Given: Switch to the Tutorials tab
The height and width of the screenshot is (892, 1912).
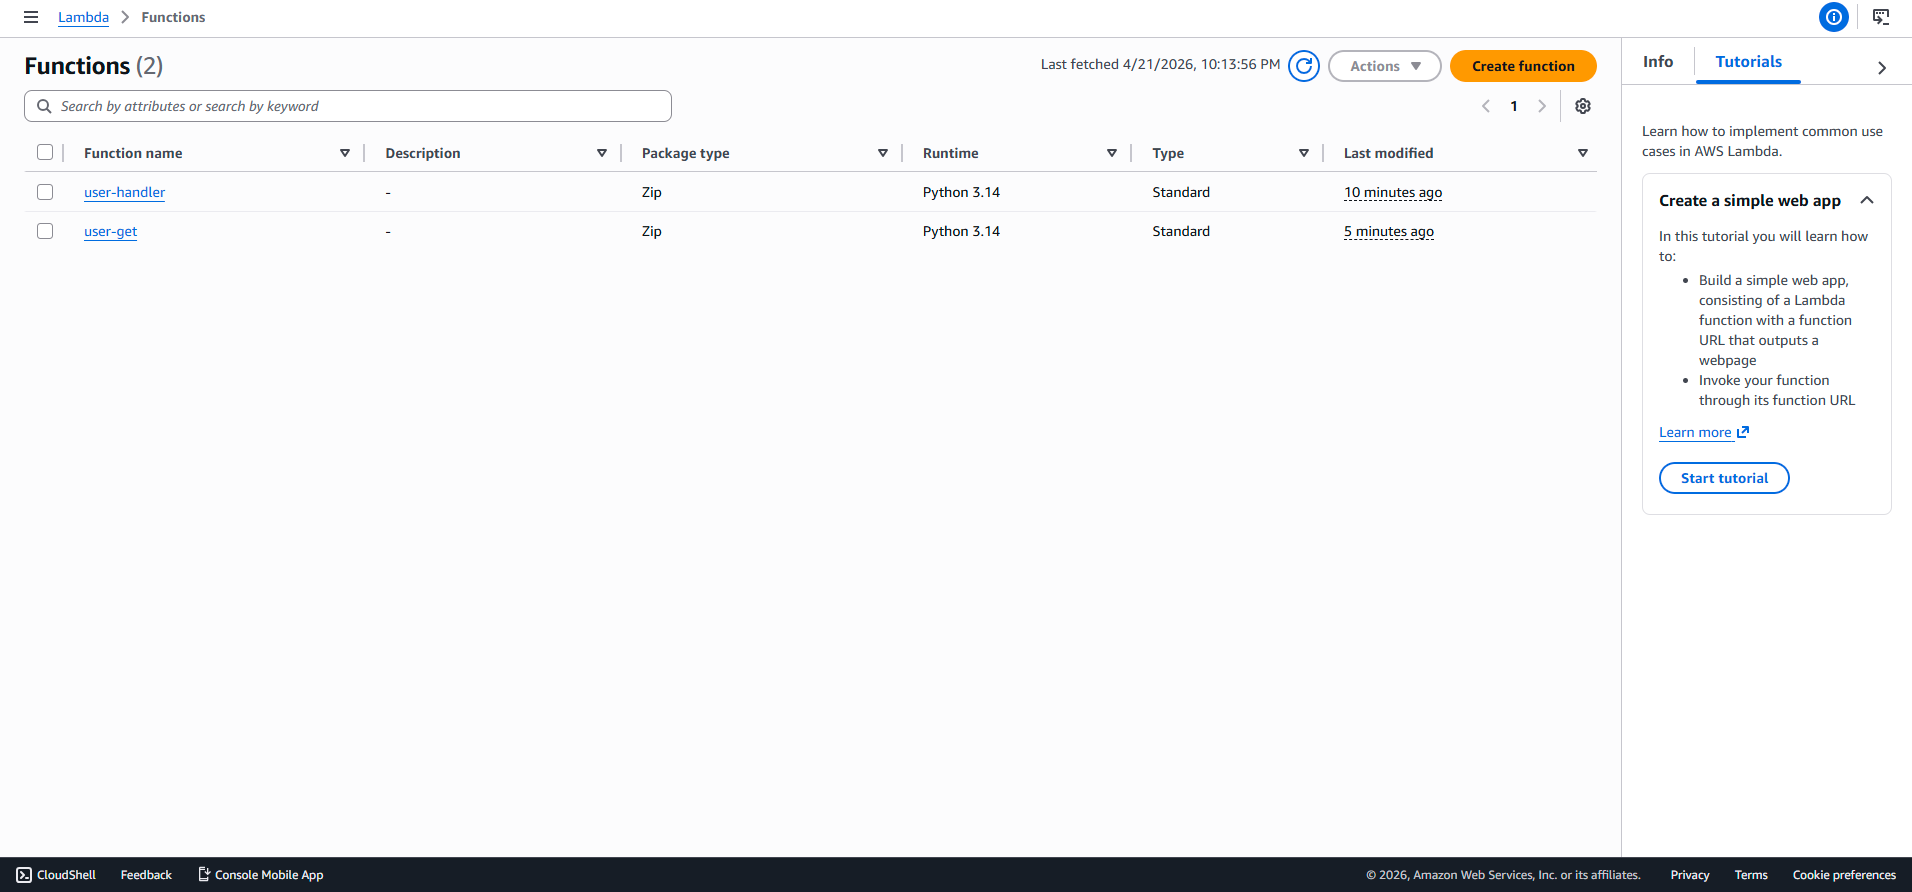Looking at the screenshot, I should coord(1748,62).
